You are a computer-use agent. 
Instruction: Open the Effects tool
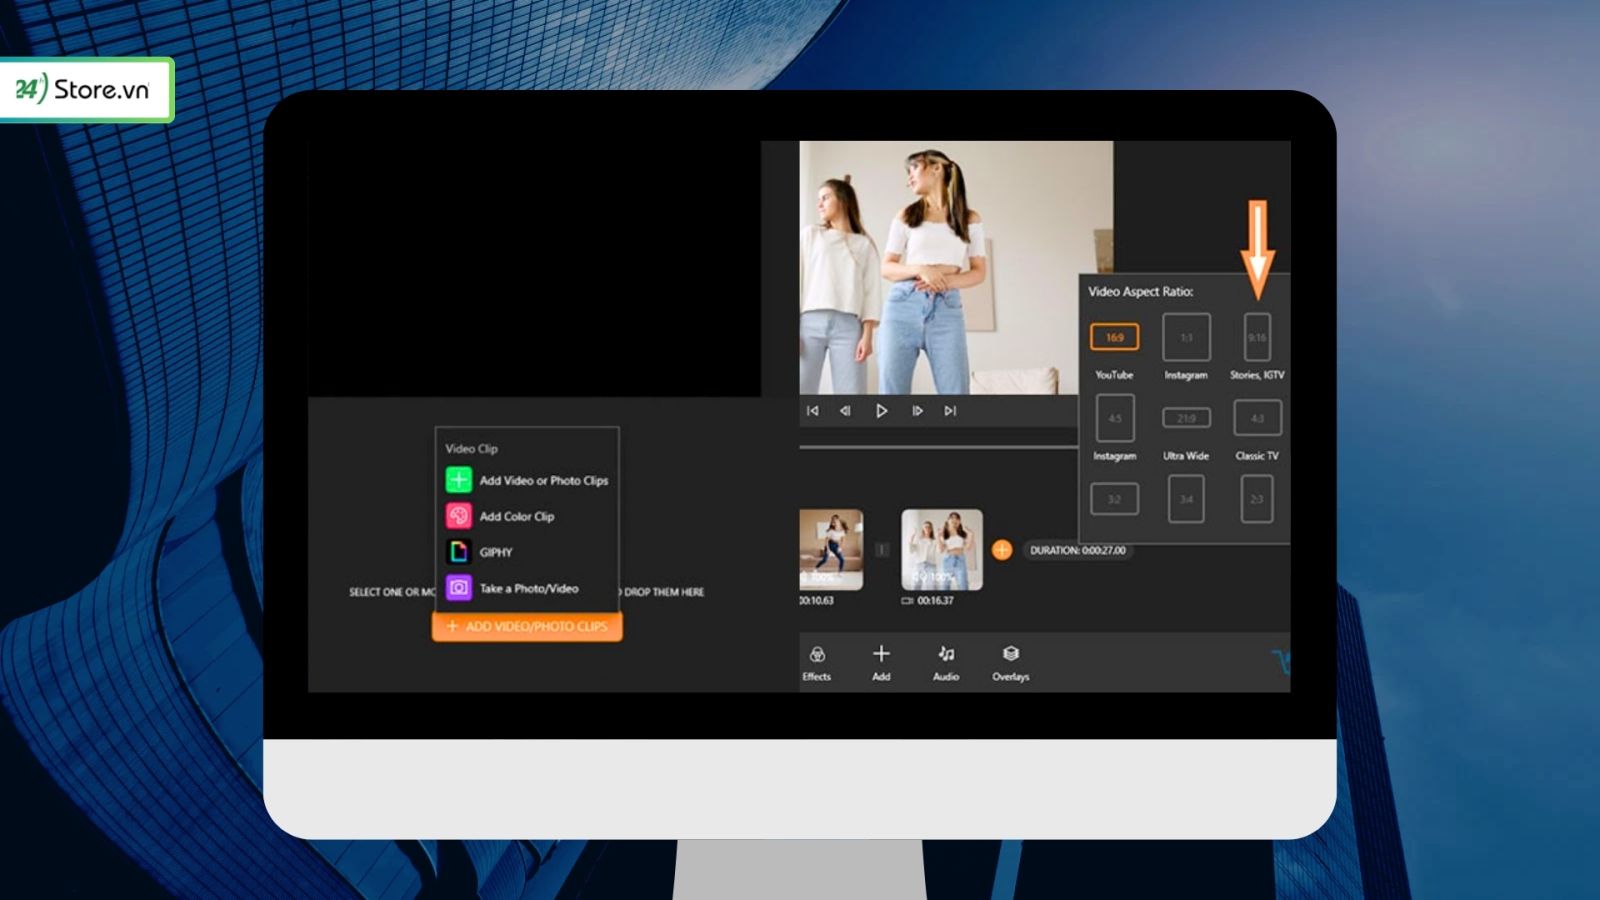pyautogui.click(x=817, y=663)
